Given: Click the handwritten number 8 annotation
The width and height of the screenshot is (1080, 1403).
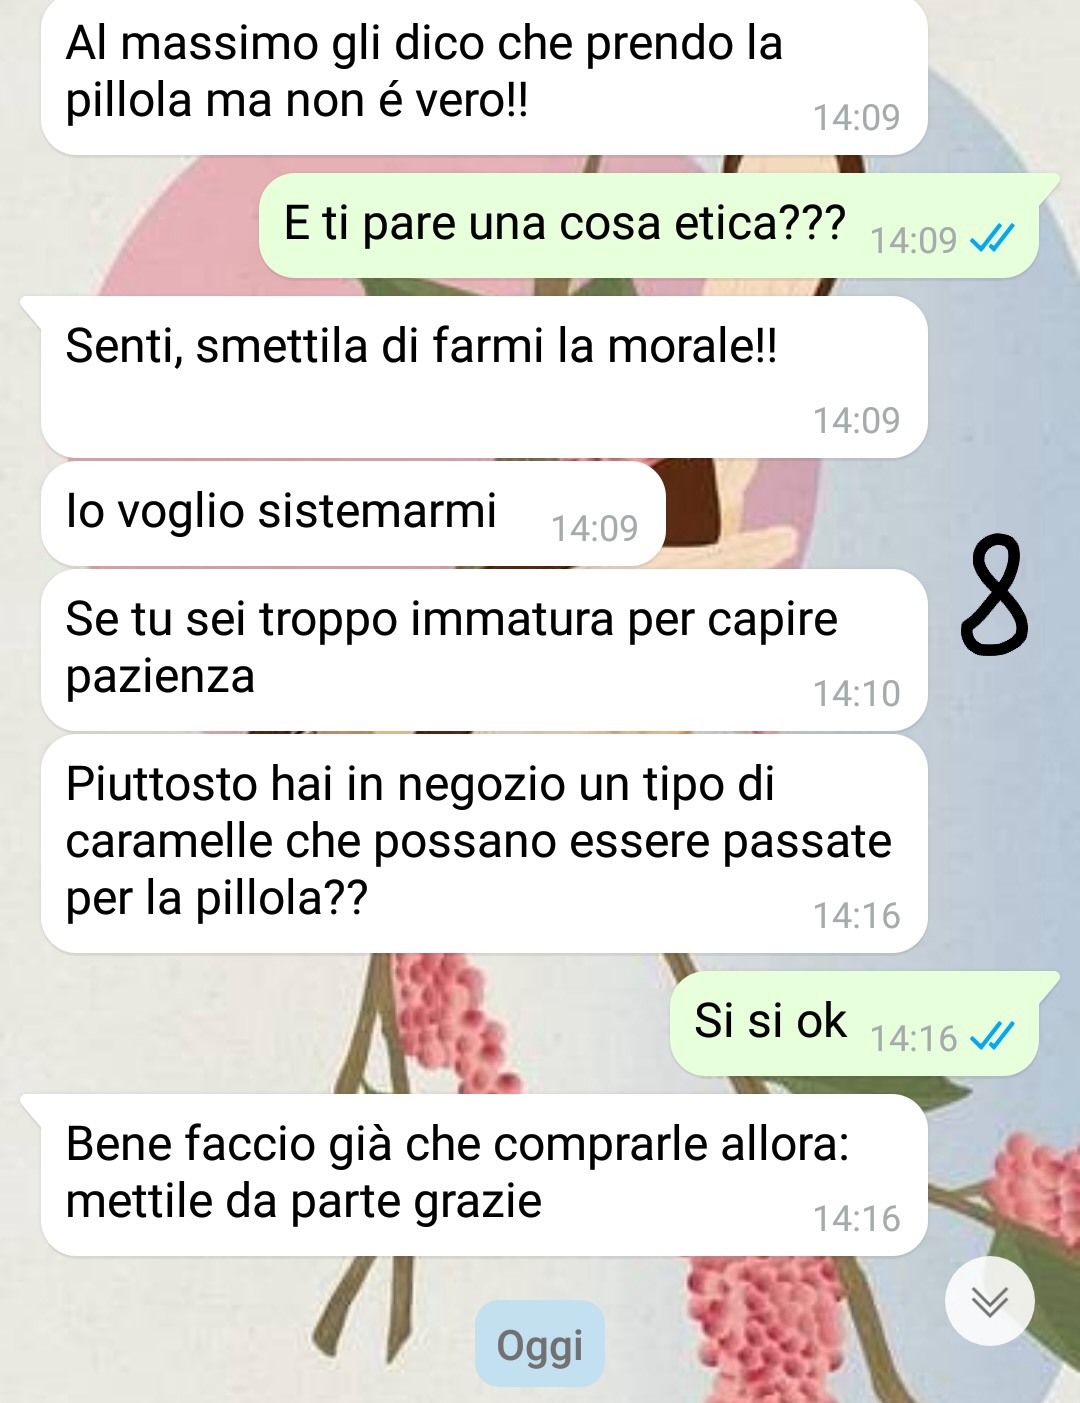Looking at the screenshot, I should click(x=994, y=594).
